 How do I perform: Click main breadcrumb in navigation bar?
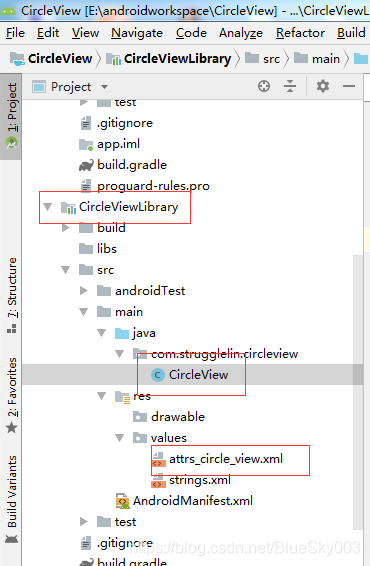pyautogui.click(x=317, y=58)
